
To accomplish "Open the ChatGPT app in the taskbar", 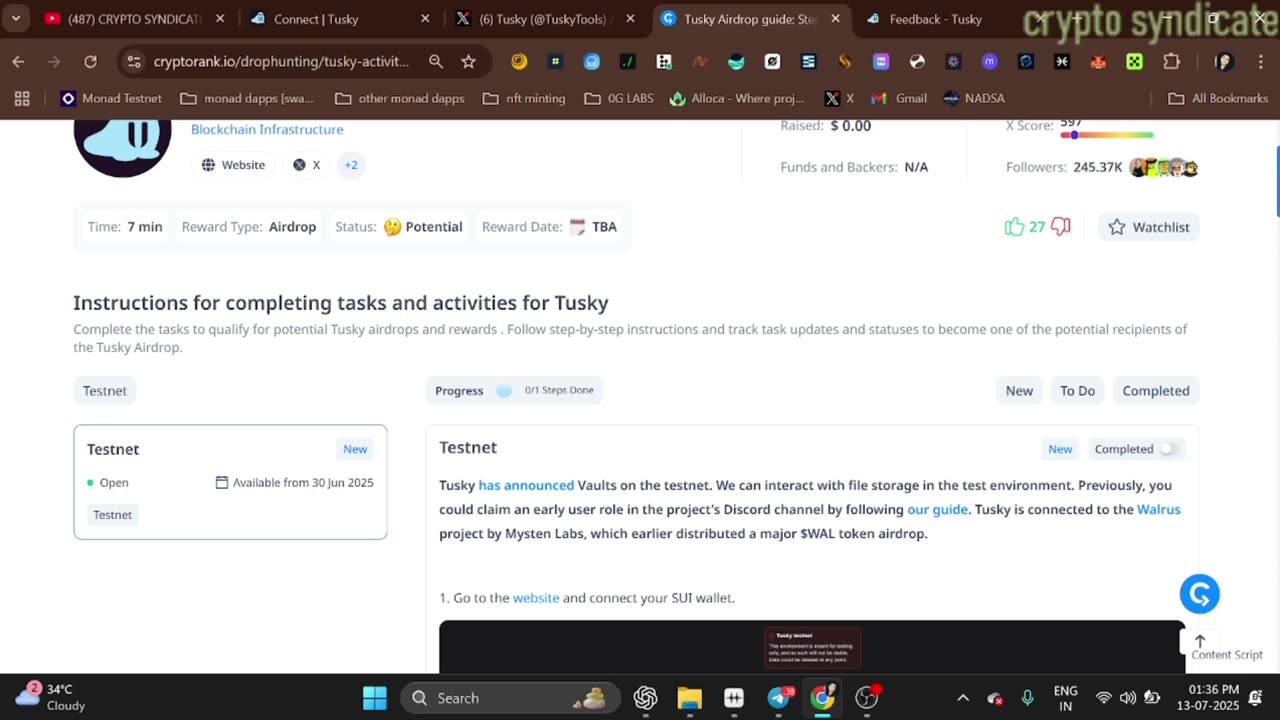I will tap(645, 698).
